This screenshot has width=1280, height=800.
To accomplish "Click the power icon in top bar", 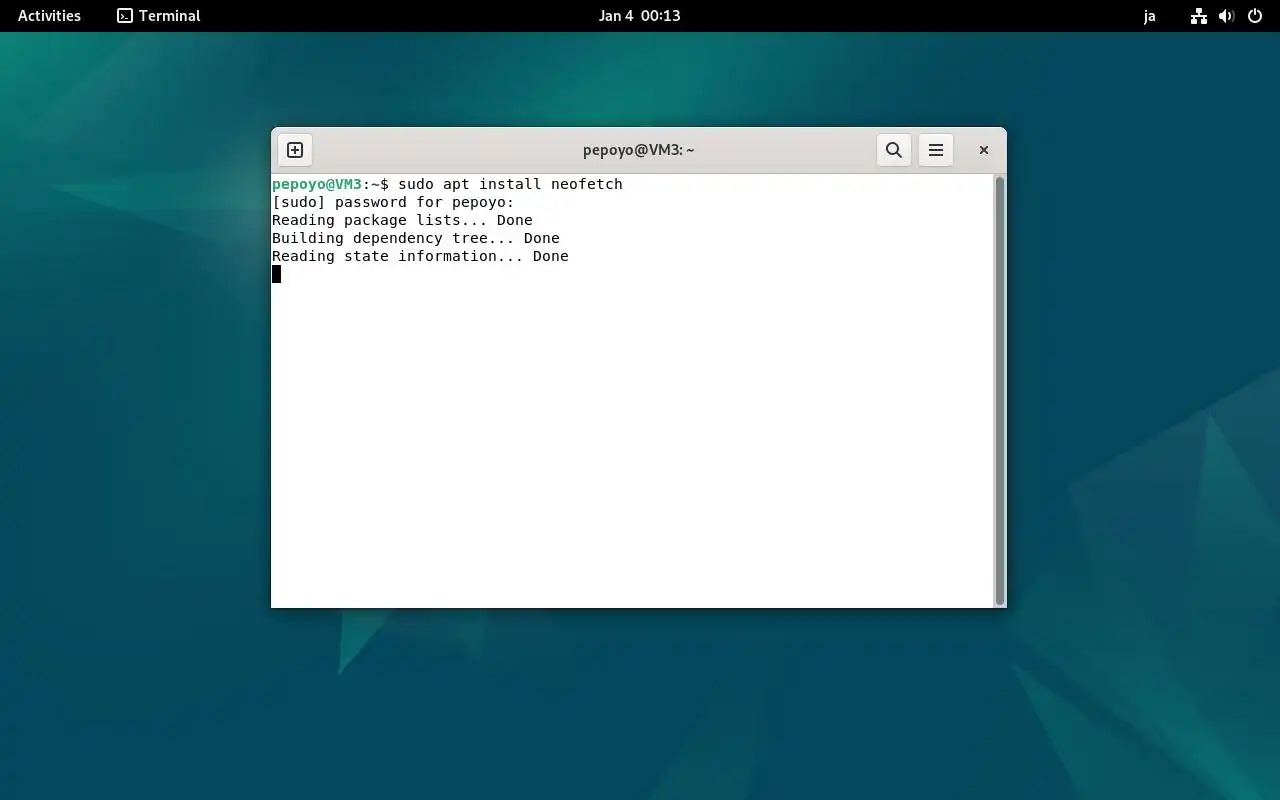I will click(1255, 16).
